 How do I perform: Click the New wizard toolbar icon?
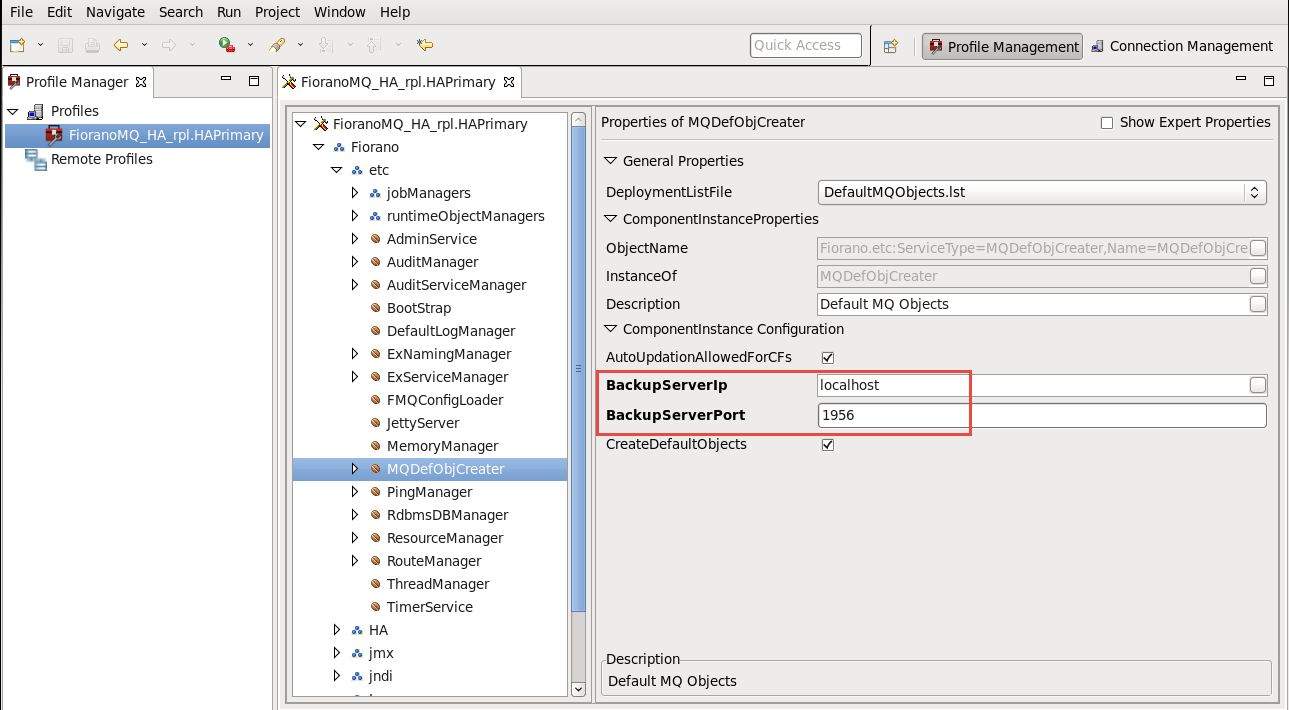tap(17, 45)
